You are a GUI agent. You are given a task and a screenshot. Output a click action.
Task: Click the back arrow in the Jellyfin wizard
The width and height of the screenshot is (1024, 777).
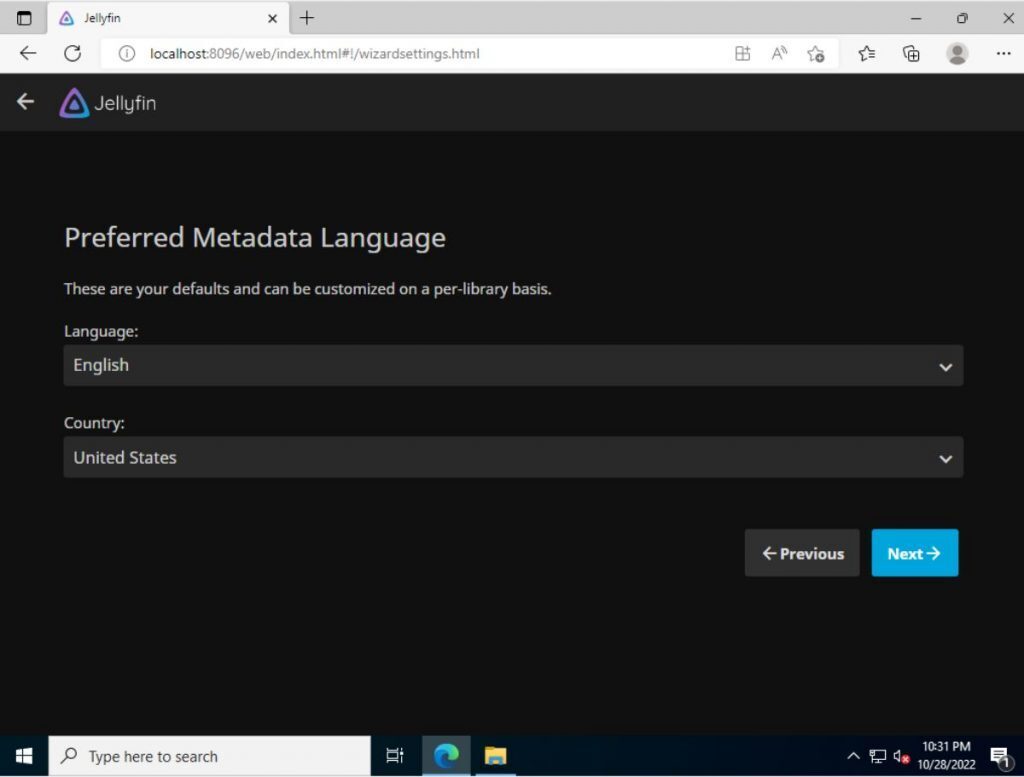coord(24,101)
